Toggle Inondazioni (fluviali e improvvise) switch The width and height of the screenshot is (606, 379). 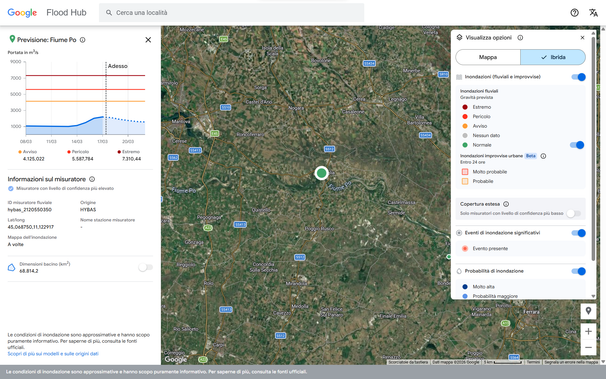pos(579,77)
